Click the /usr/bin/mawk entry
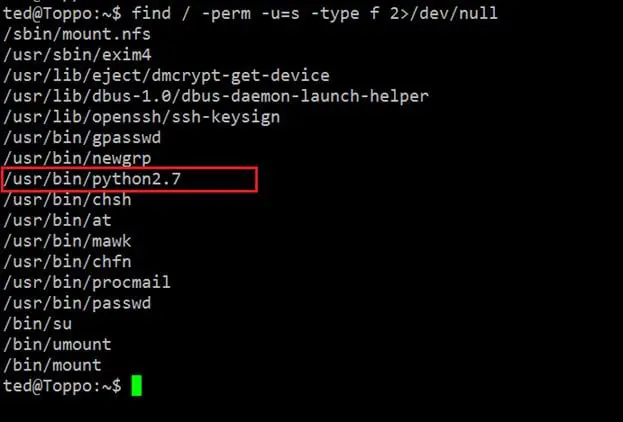Screen dimensions: 623x422 click(66, 241)
